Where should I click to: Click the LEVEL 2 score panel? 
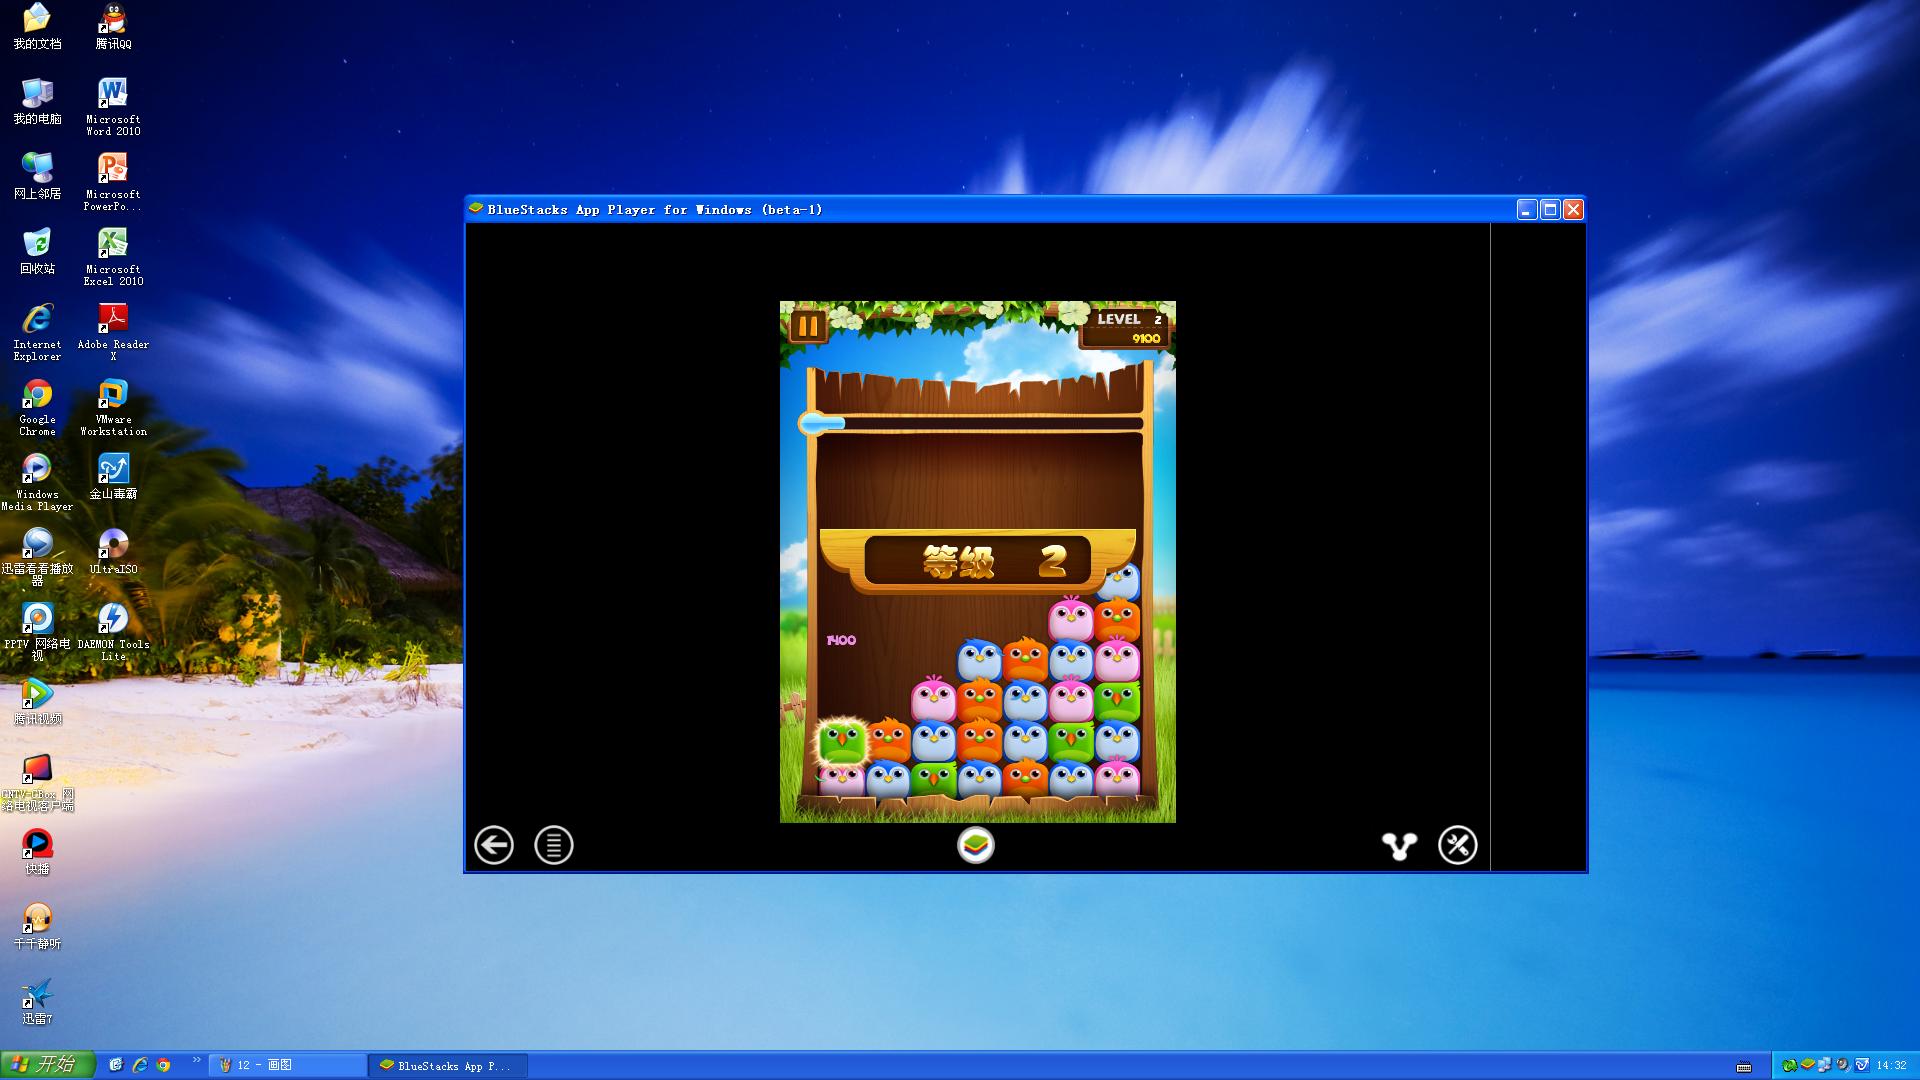[x=1125, y=328]
